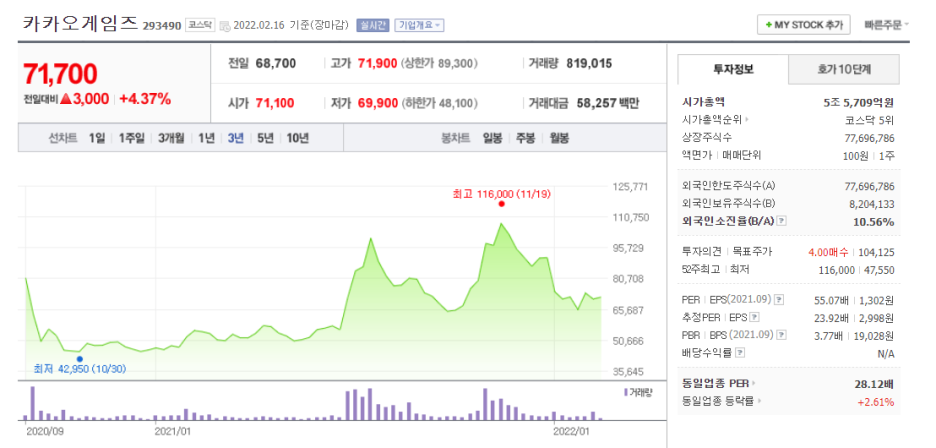The width and height of the screenshot is (936, 448).
Task: Click the purple 거래량 legend marker
Action: click(x=626, y=392)
